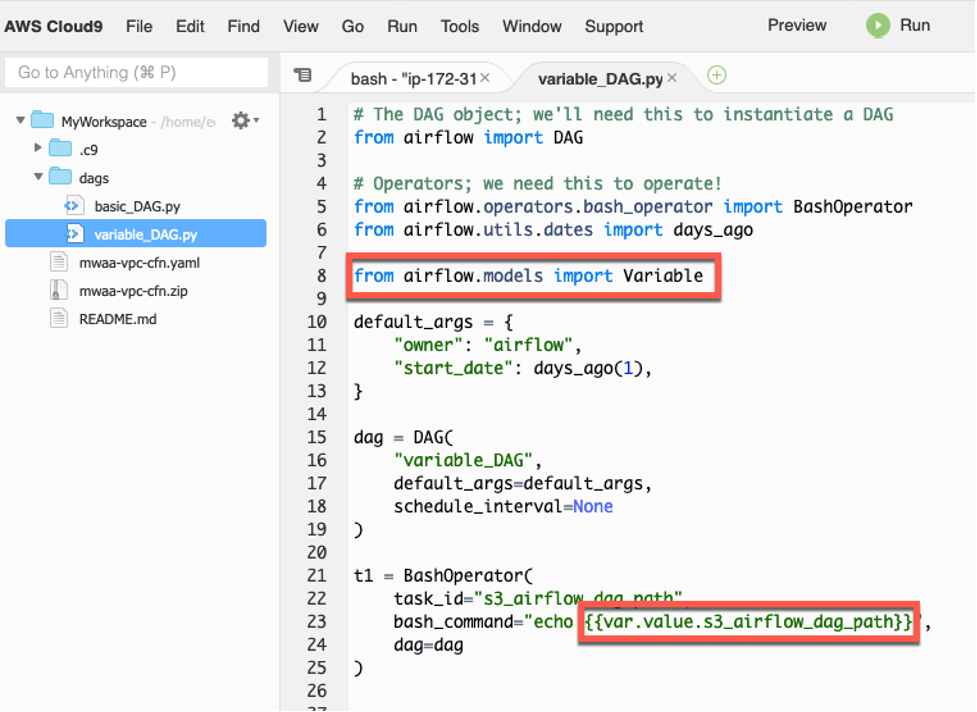Image resolution: width=977 pixels, height=712 pixels.
Task: Open README.md file
Action: coord(117,319)
